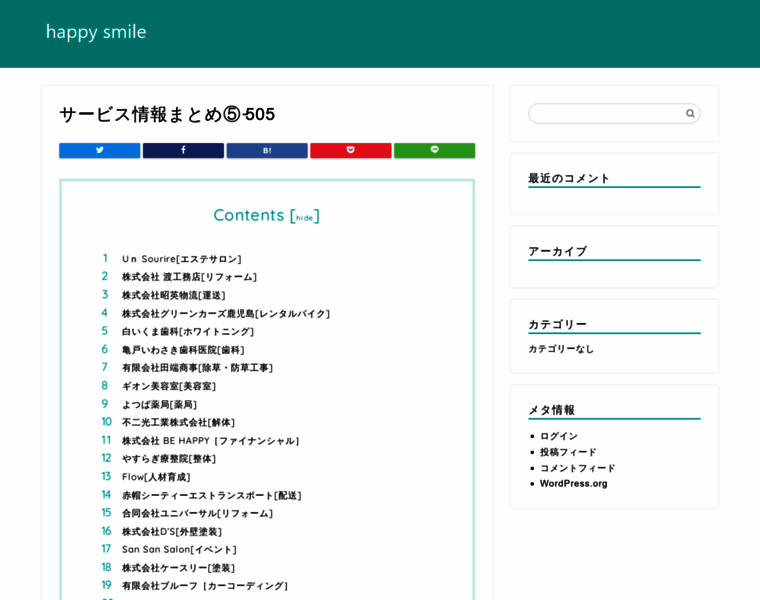Select Flow[人材育成] in contents
The height and width of the screenshot is (600, 760).
[x=156, y=477]
